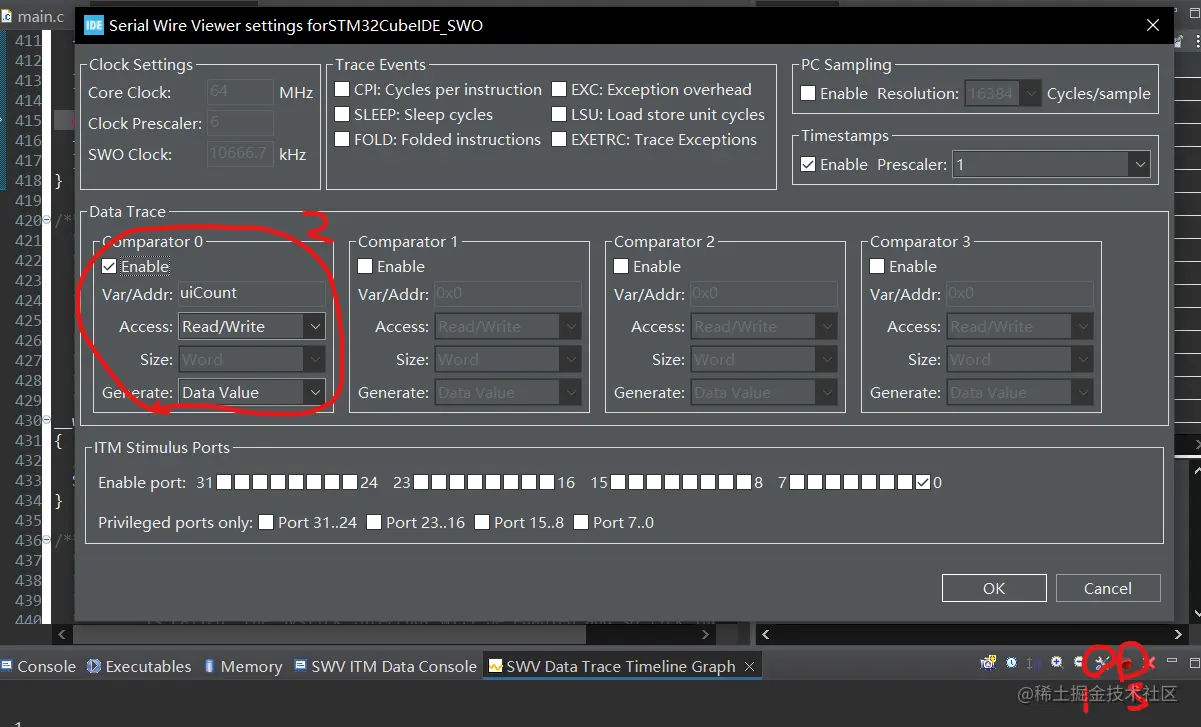Viewport: 1201px width, 727px height.
Task: Click the Clock Prescaler field
Action: pos(240,124)
